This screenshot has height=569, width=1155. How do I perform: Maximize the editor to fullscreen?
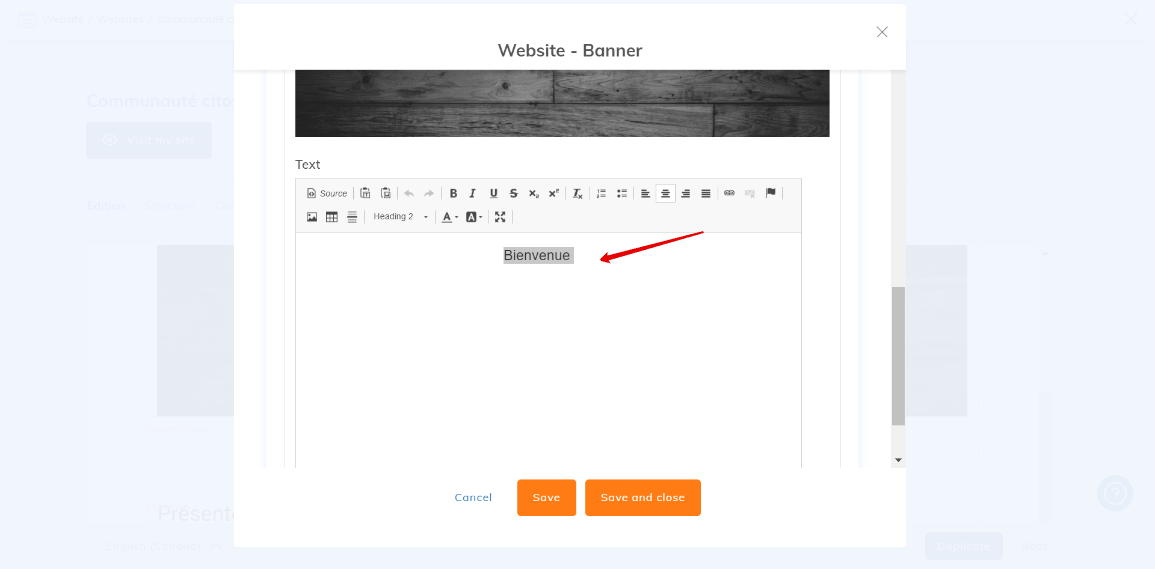tap(500, 217)
